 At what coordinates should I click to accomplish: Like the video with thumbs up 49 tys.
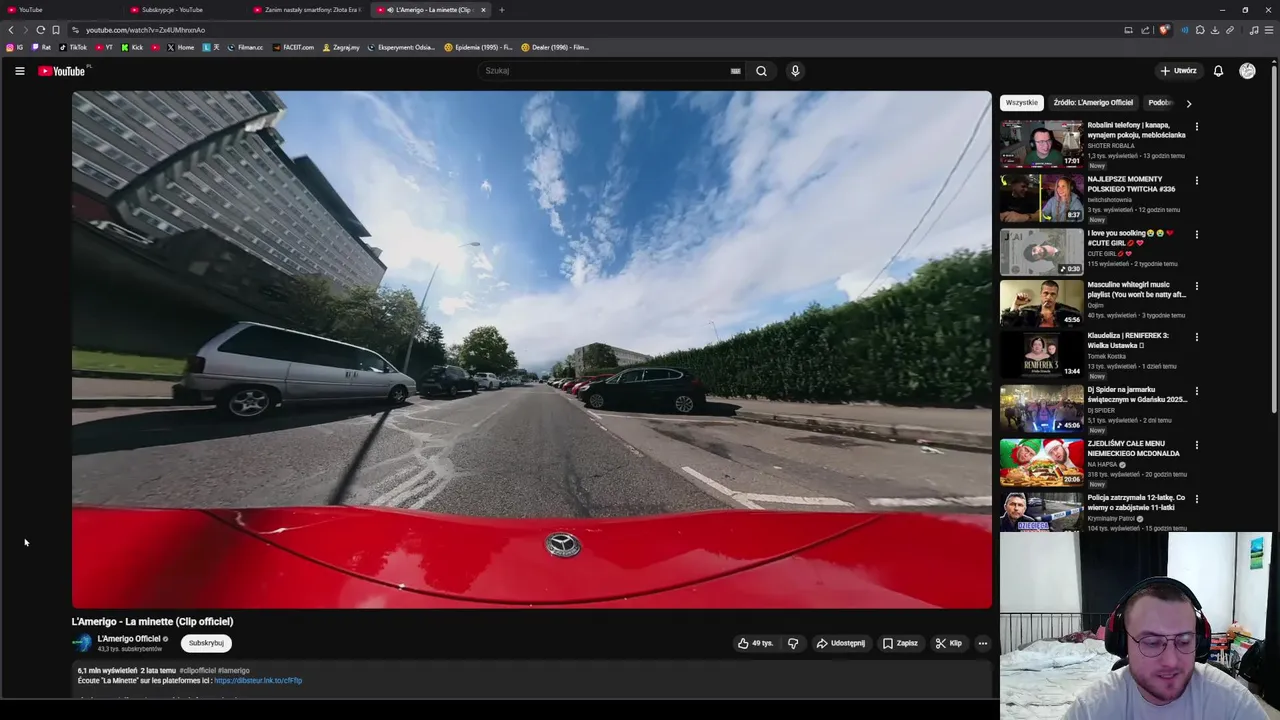756,643
